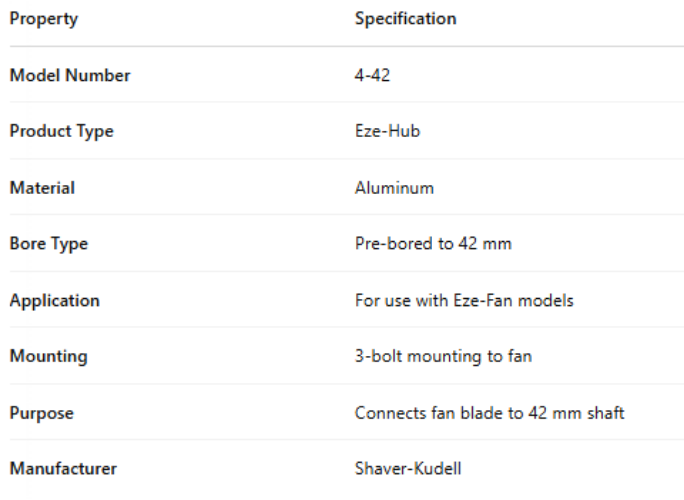Select the Purpose row label
The image size is (684, 500).
click(x=43, y=412)
